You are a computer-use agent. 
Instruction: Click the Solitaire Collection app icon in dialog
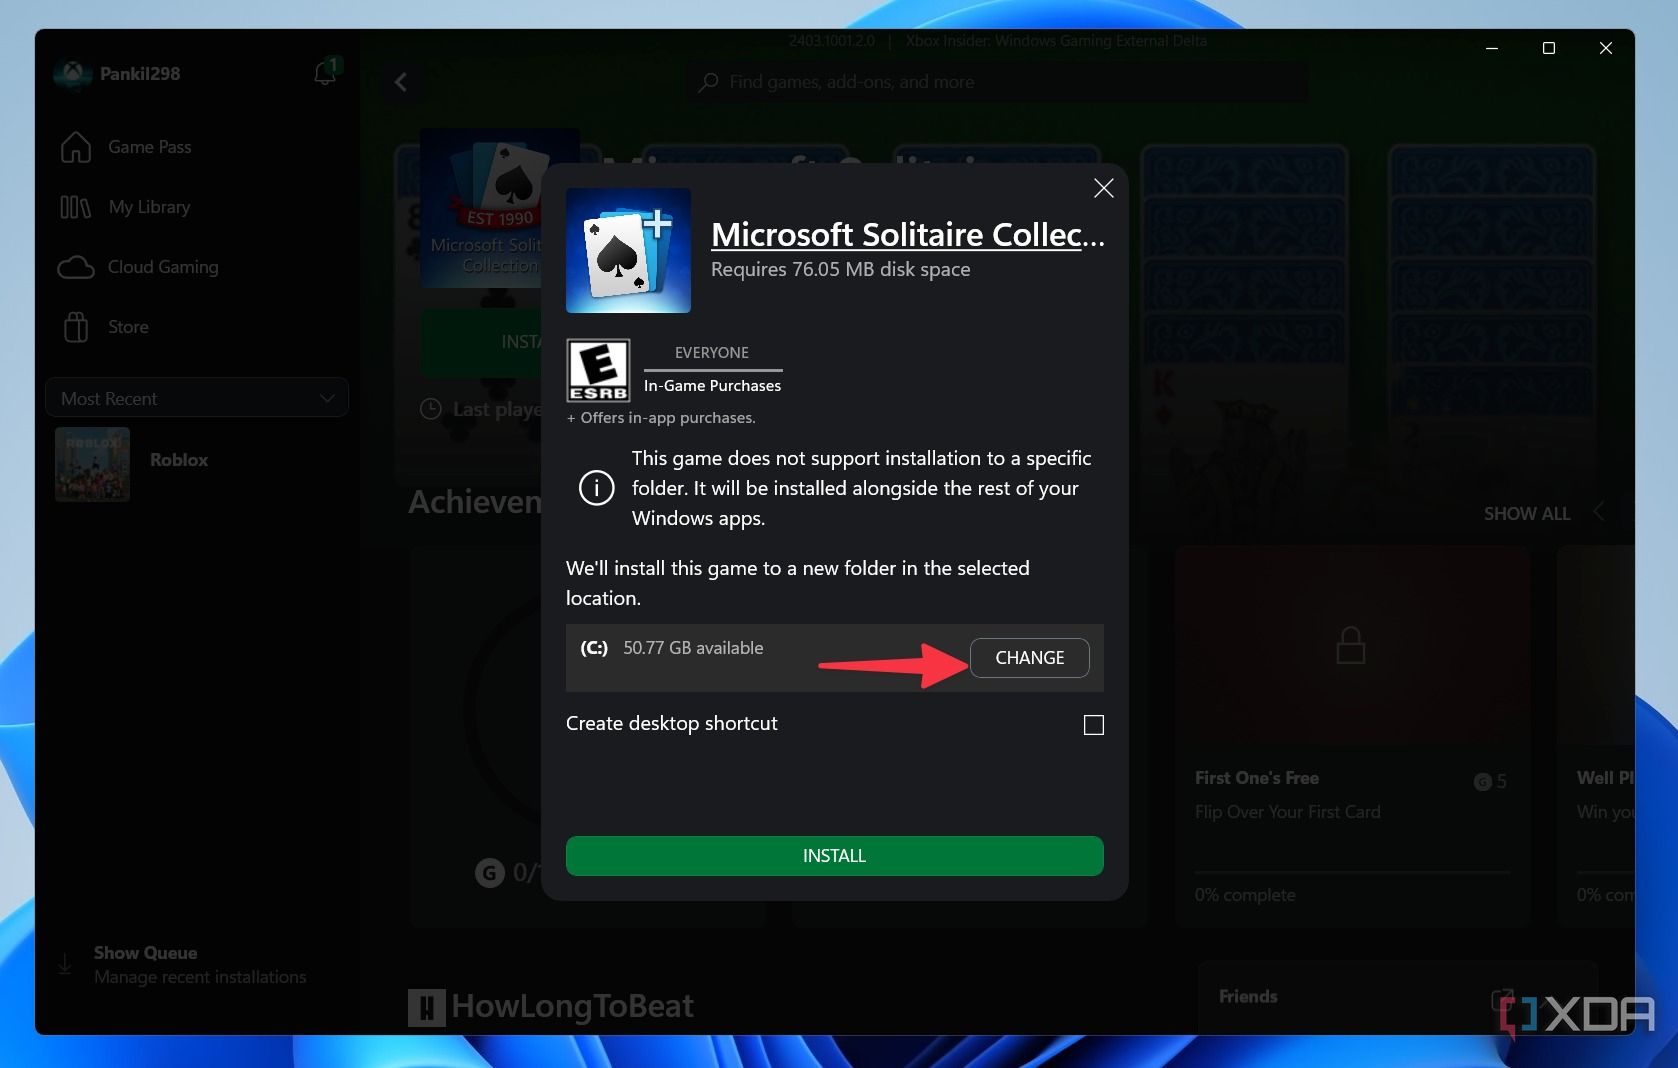[628, 250]
